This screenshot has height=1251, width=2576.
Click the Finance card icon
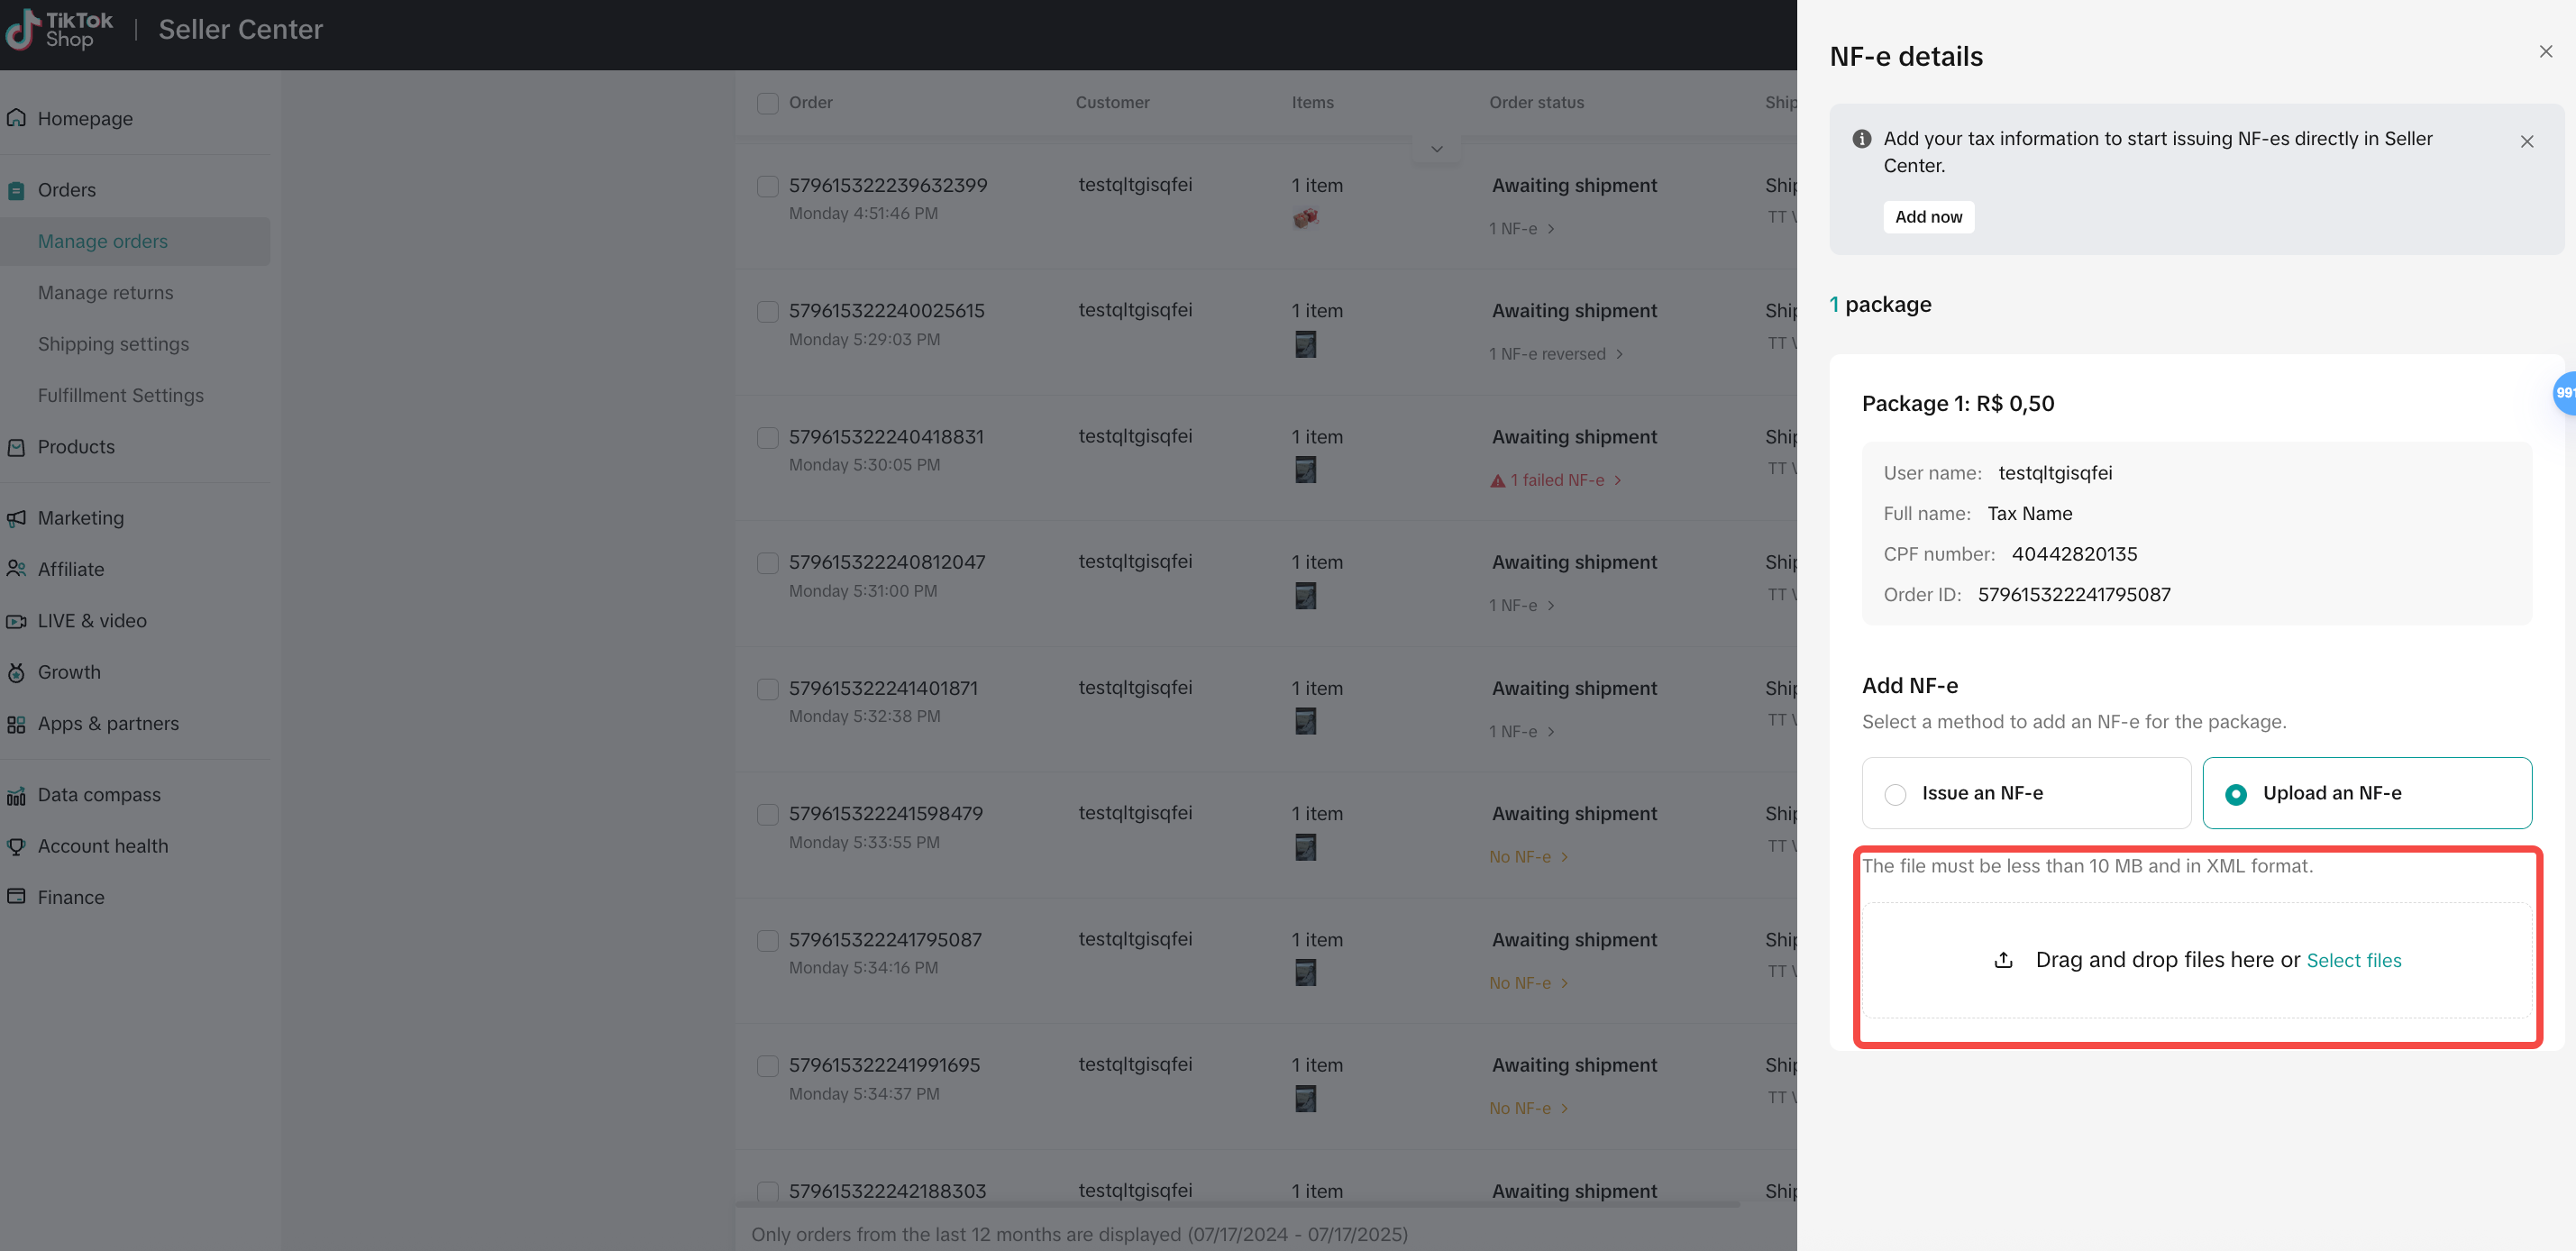tap(16, 897)
